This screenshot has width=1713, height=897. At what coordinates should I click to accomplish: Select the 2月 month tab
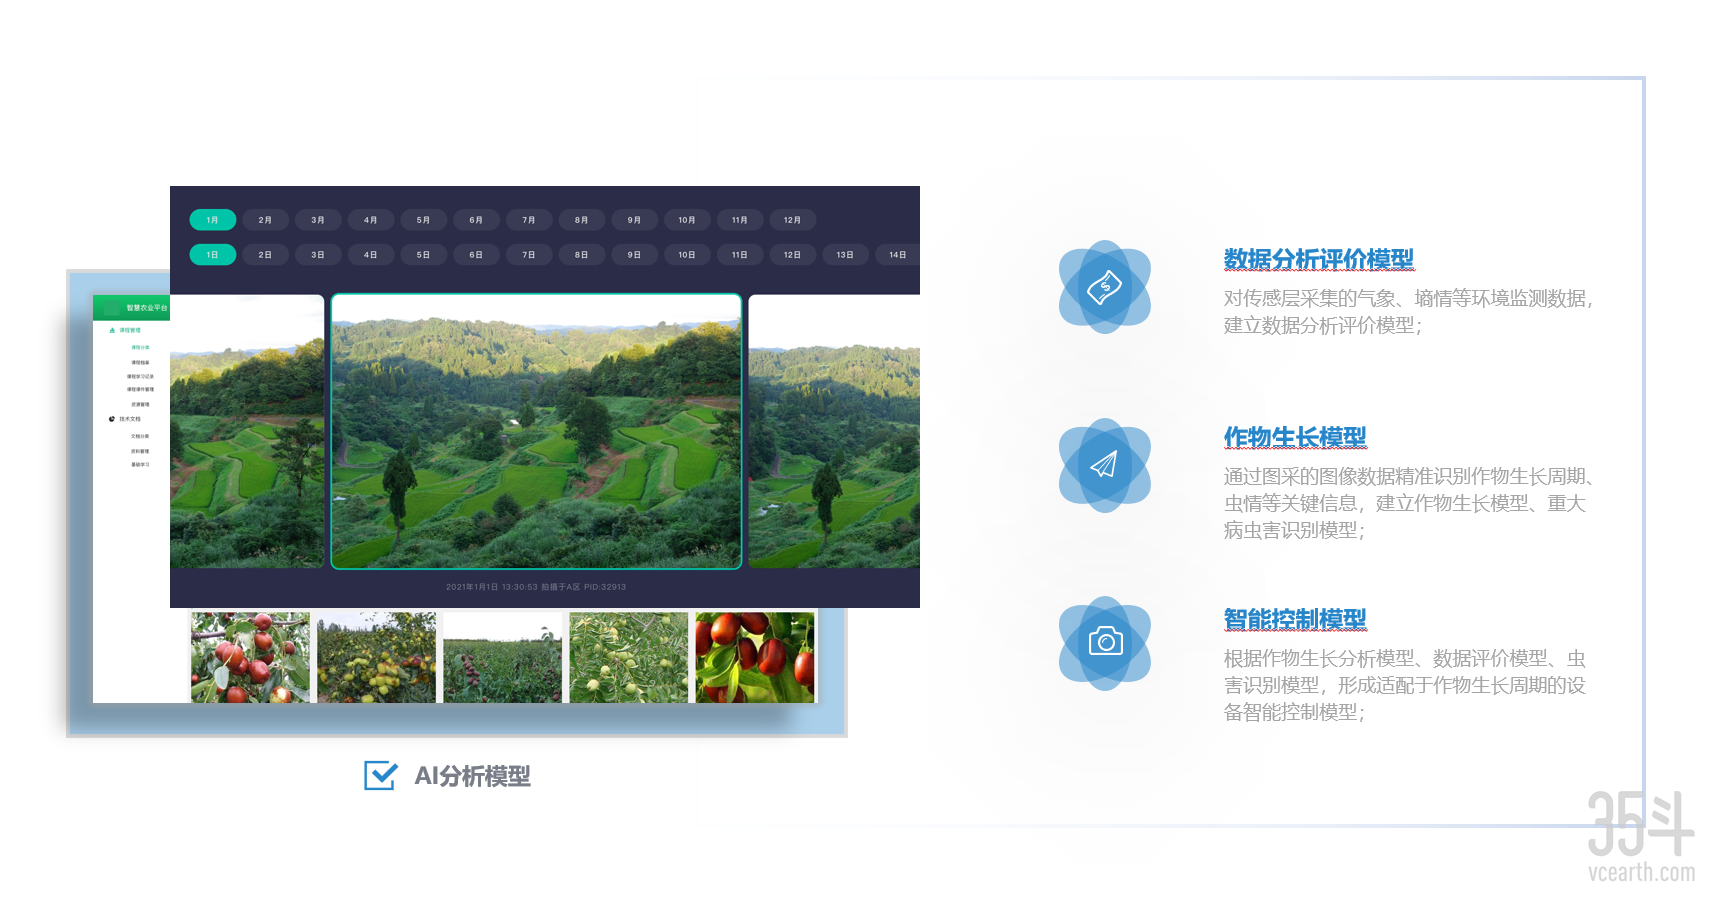point(266,220)
